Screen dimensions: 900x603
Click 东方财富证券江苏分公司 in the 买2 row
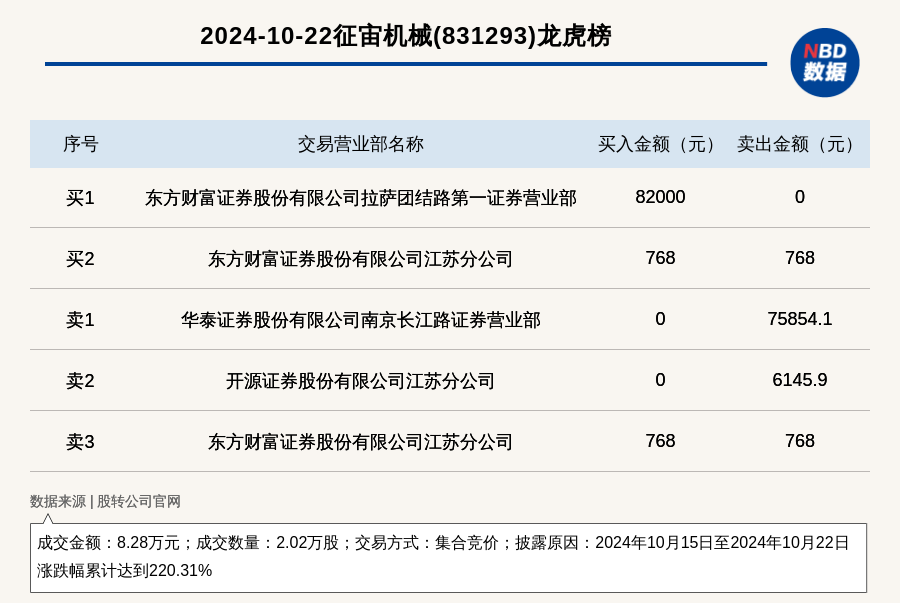(x=360, y=259)
